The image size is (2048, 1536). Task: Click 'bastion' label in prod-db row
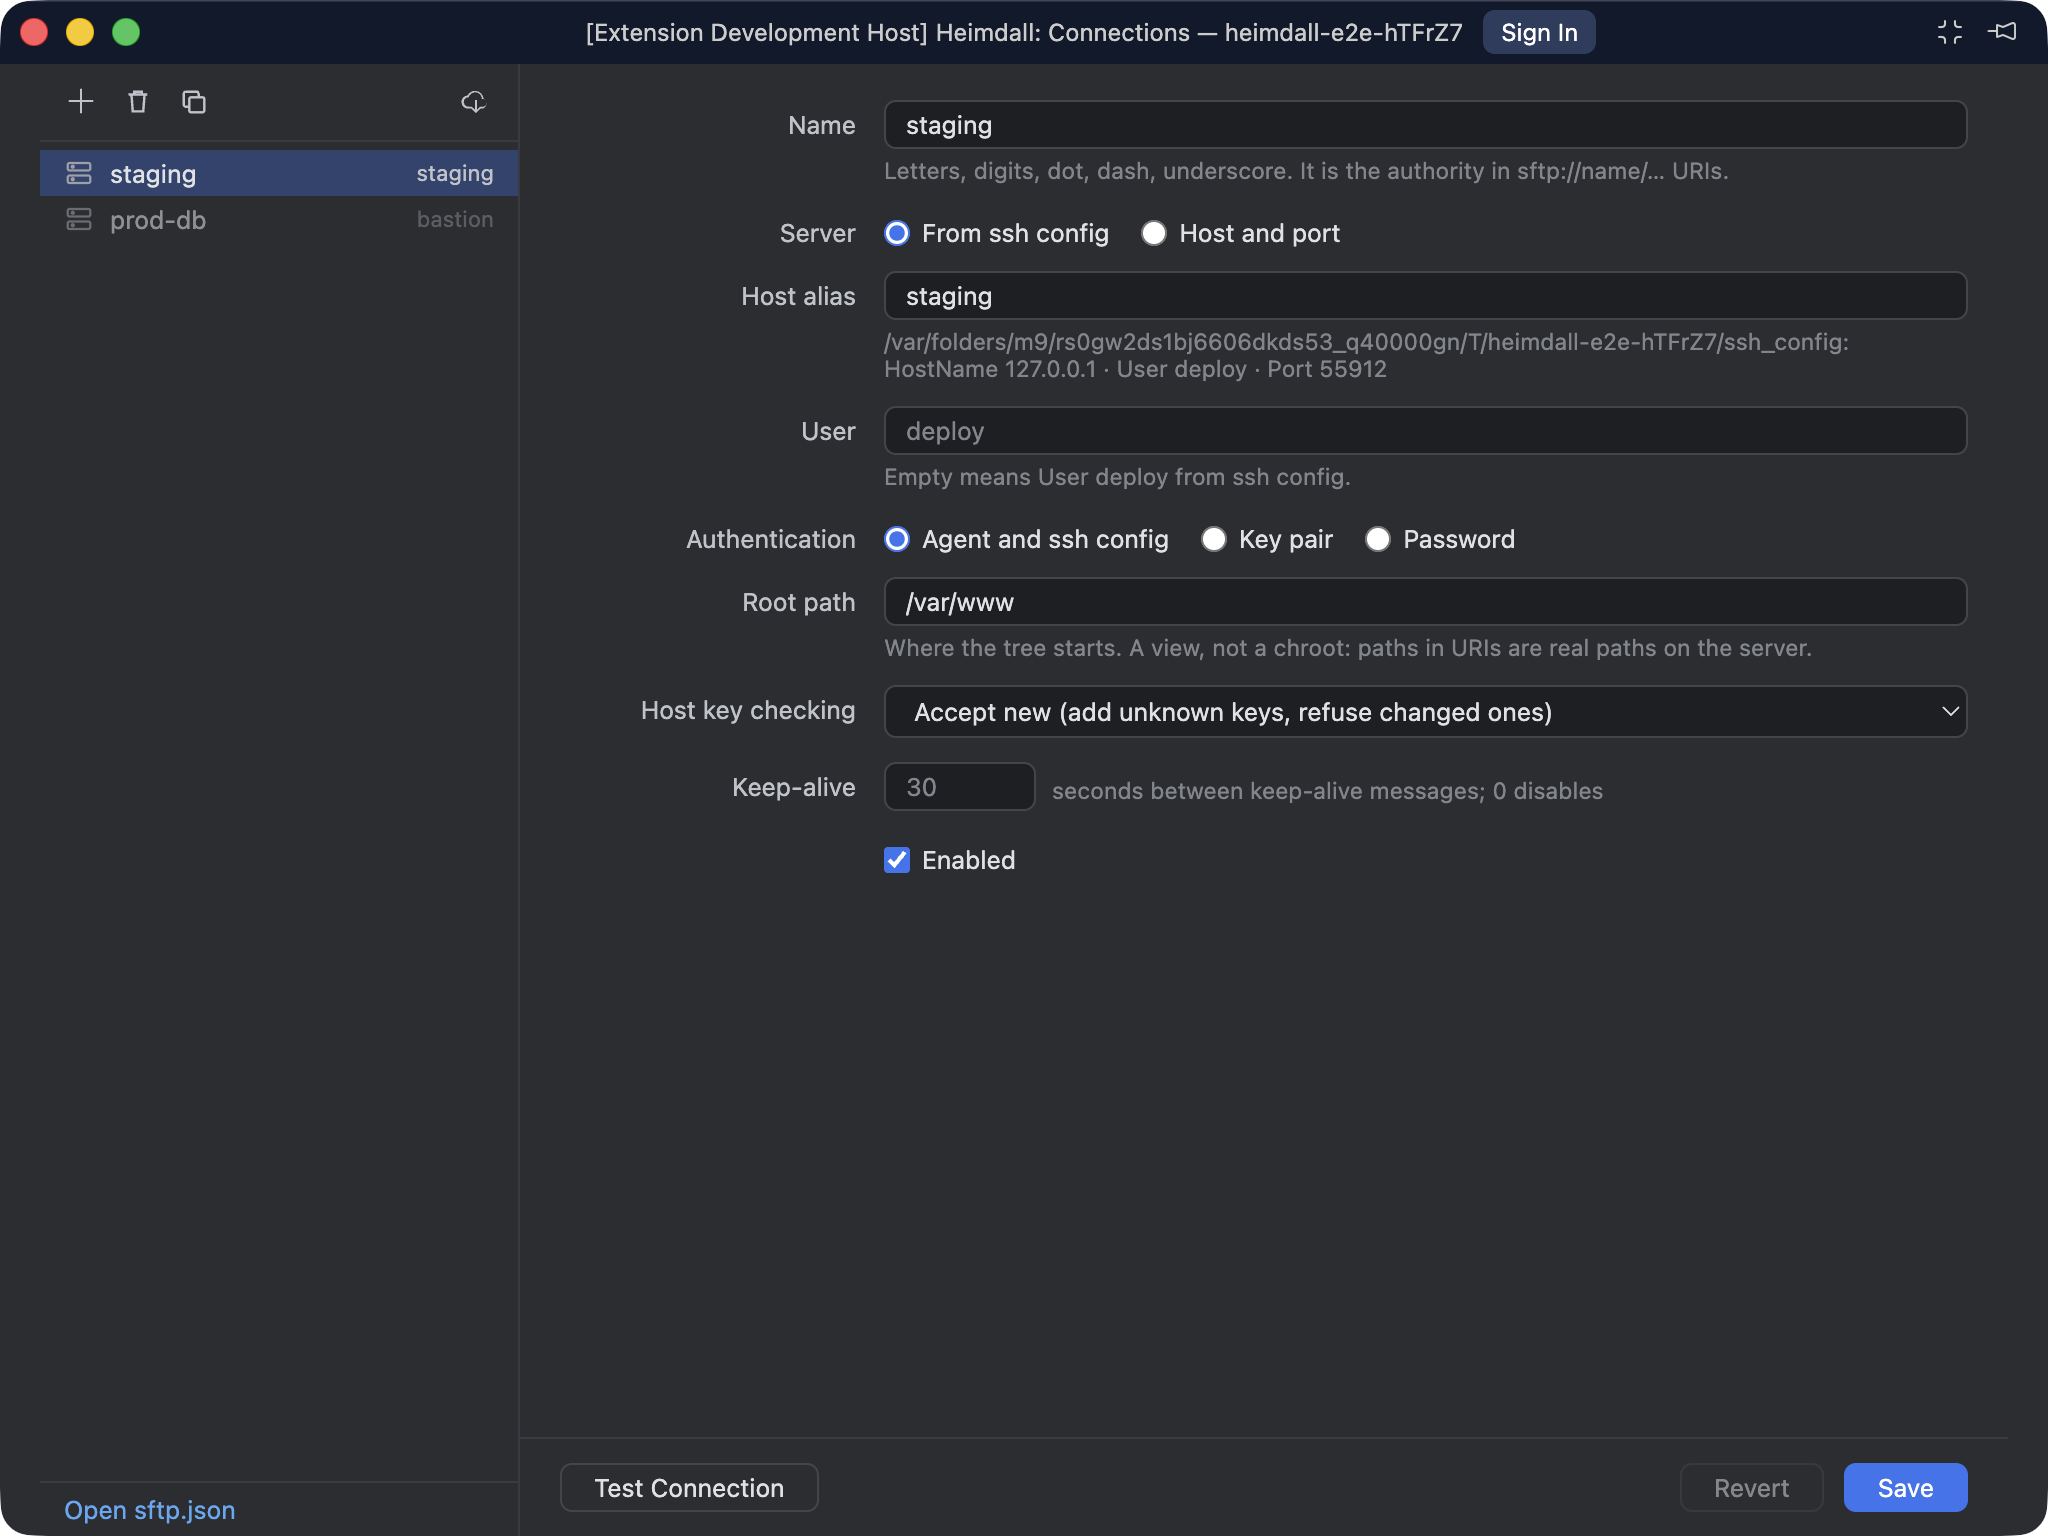click(455, 219)
